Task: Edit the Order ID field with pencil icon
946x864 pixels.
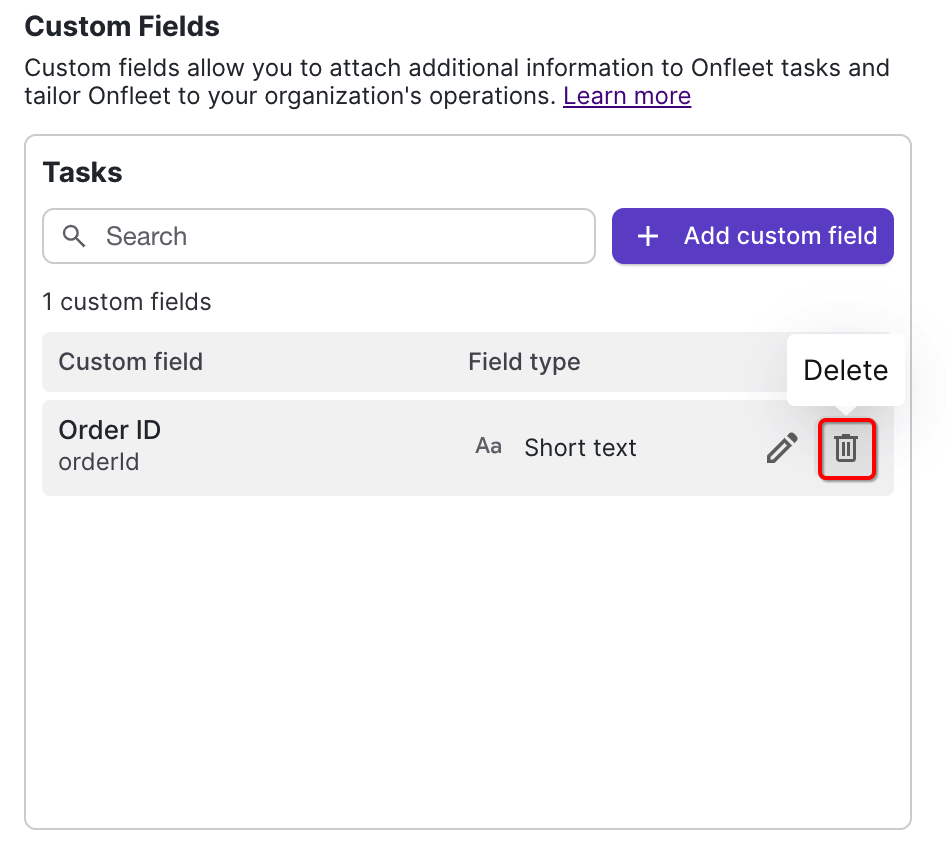Action: coord(782,448)
